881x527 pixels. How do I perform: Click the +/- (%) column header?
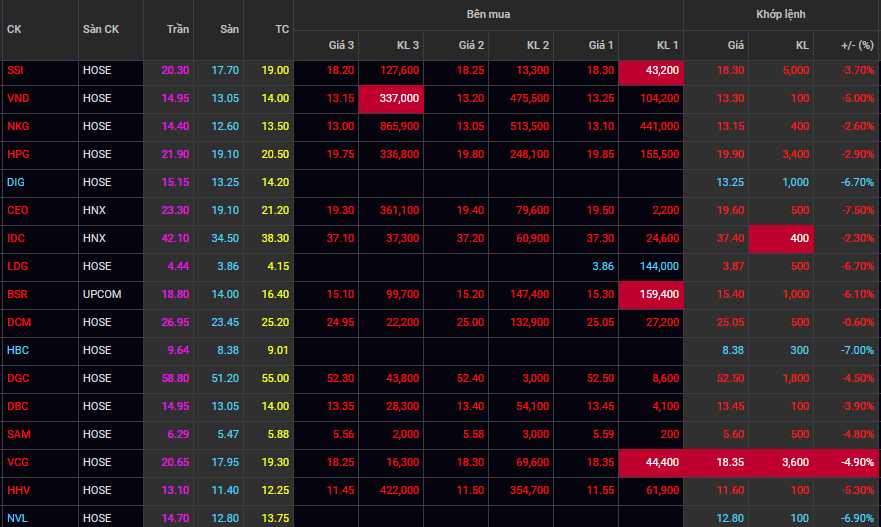point(857,46)
